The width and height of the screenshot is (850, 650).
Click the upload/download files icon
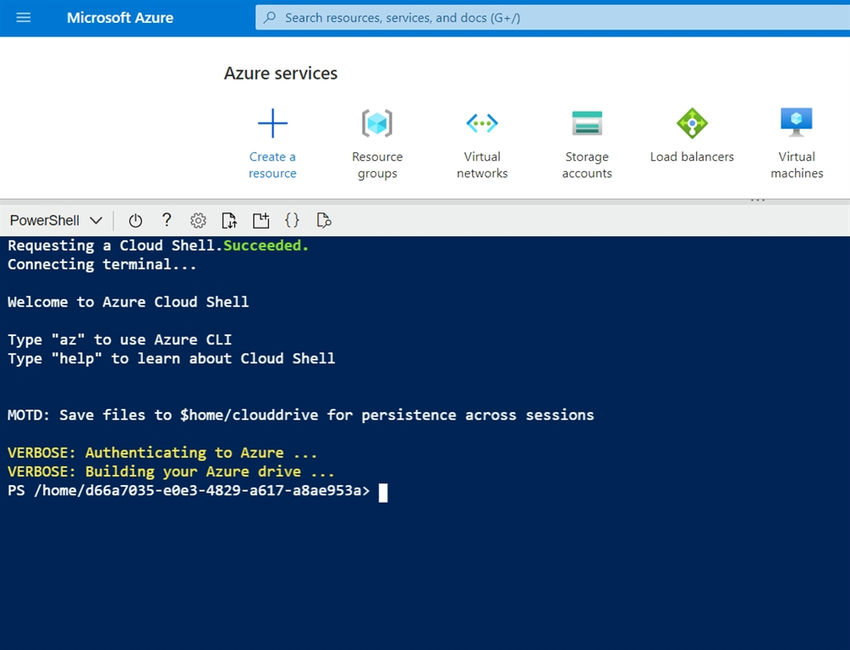229,220
